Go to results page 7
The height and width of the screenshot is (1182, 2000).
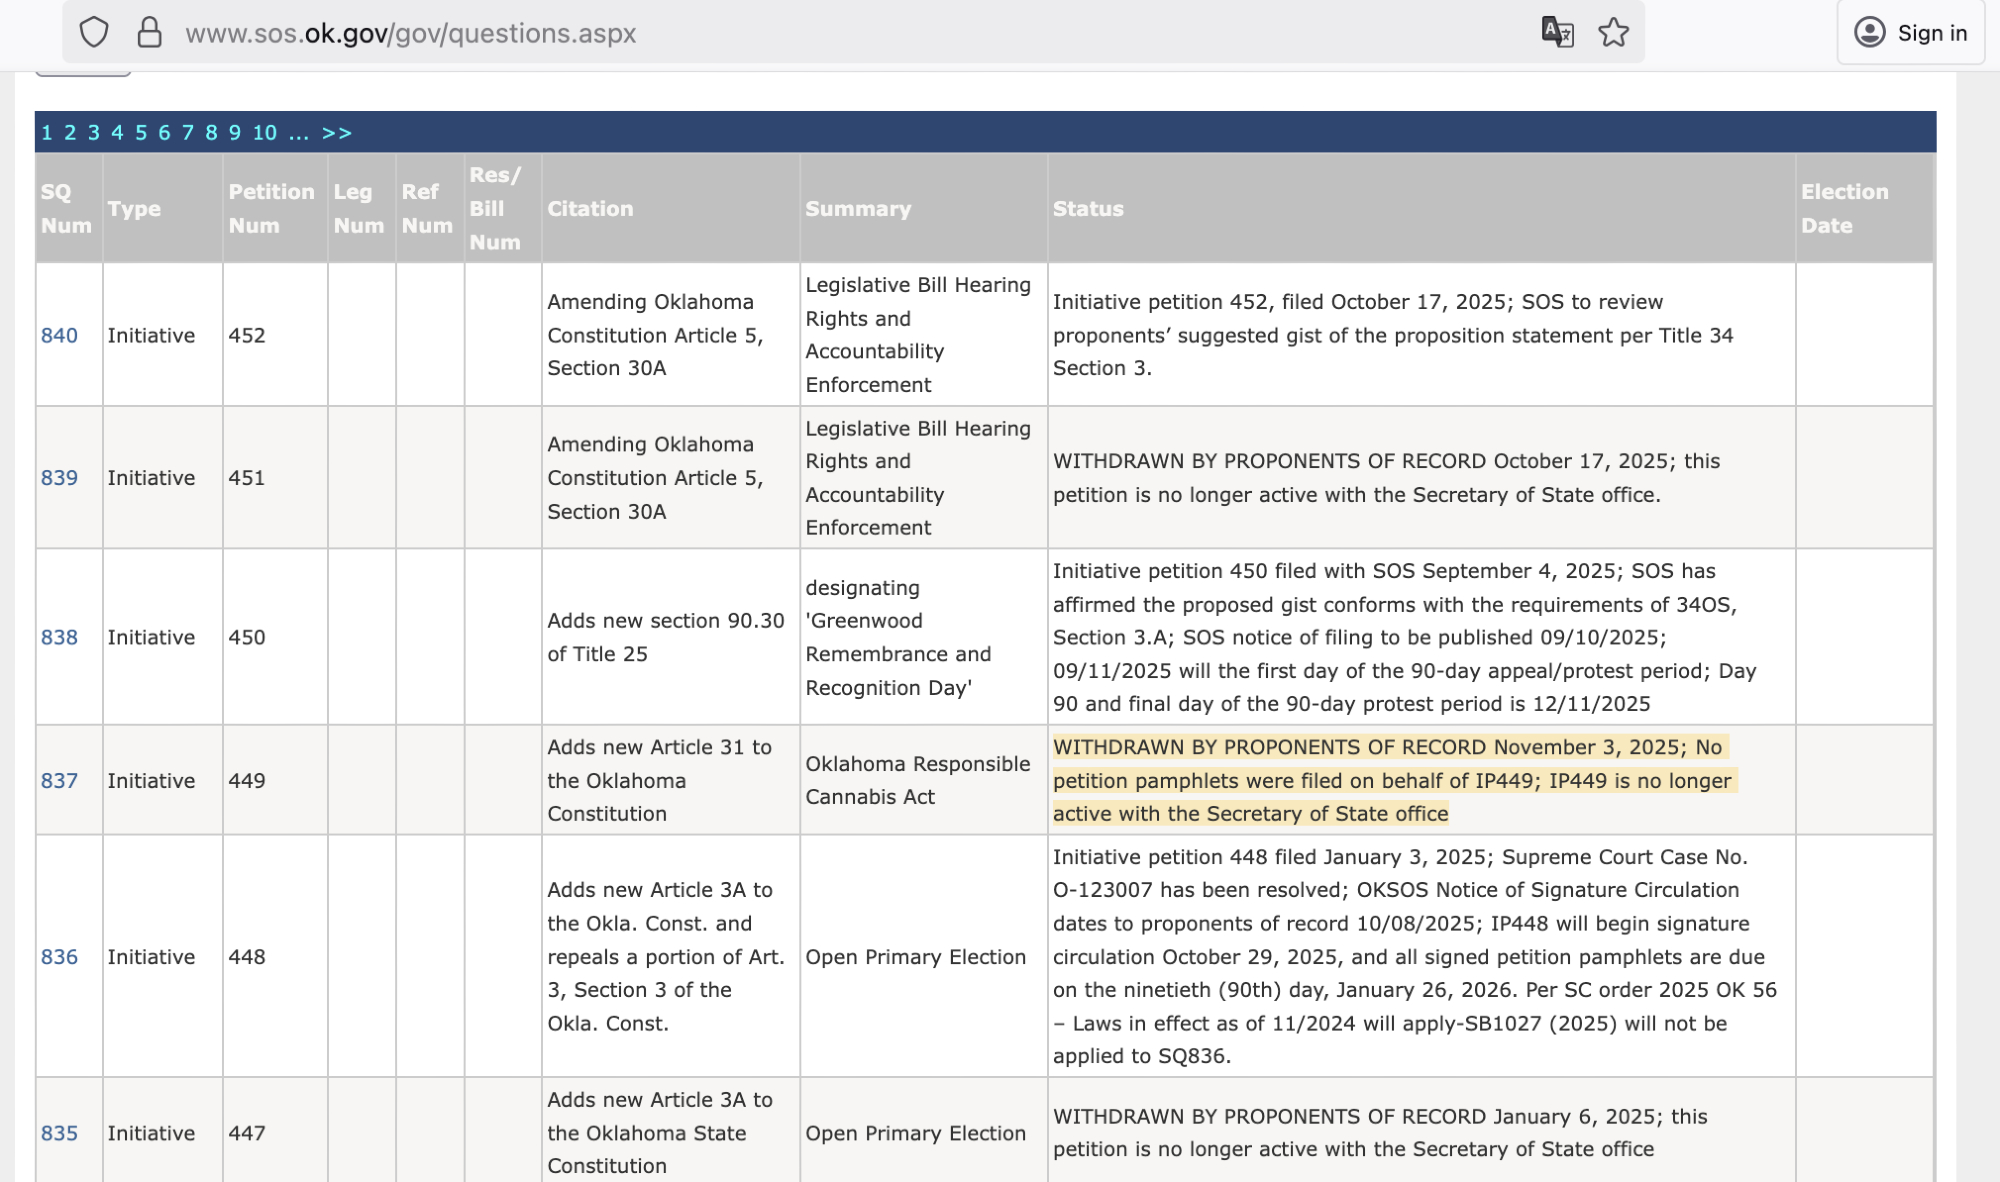[x=188, y=133]
